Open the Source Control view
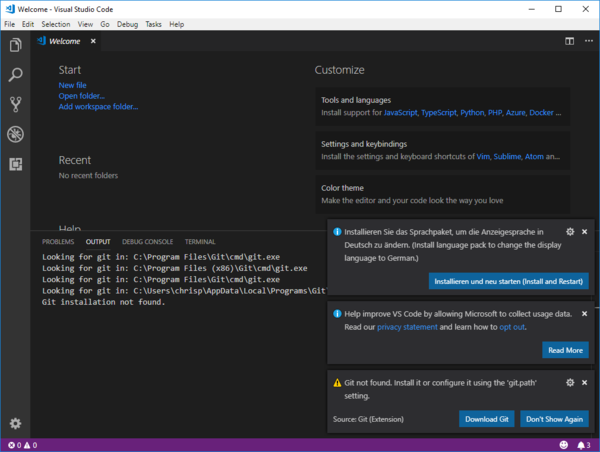 pos(15,104)
